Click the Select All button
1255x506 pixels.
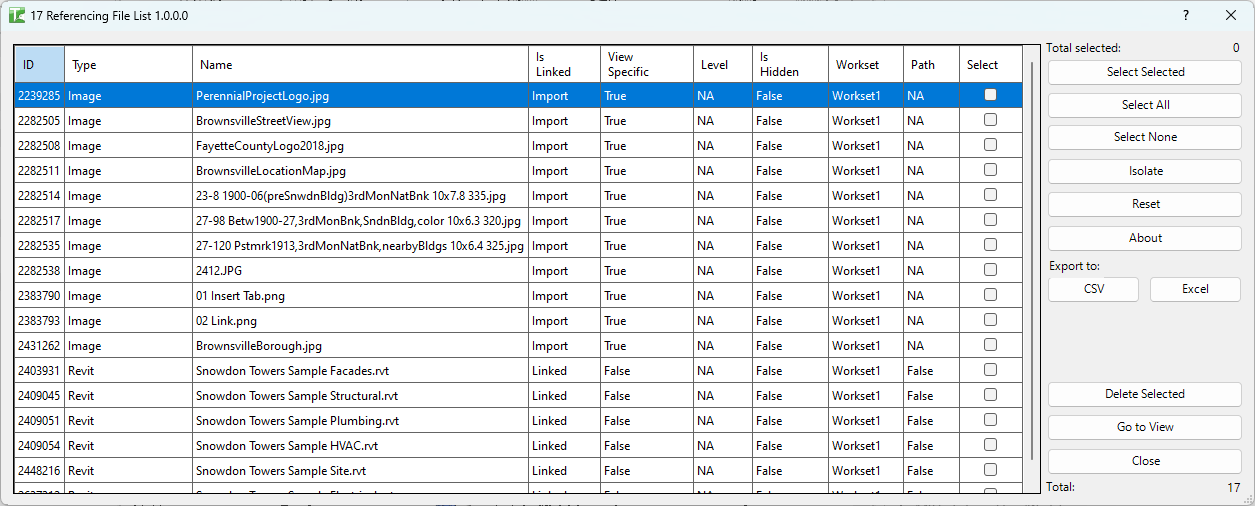tap(1145, 105)
